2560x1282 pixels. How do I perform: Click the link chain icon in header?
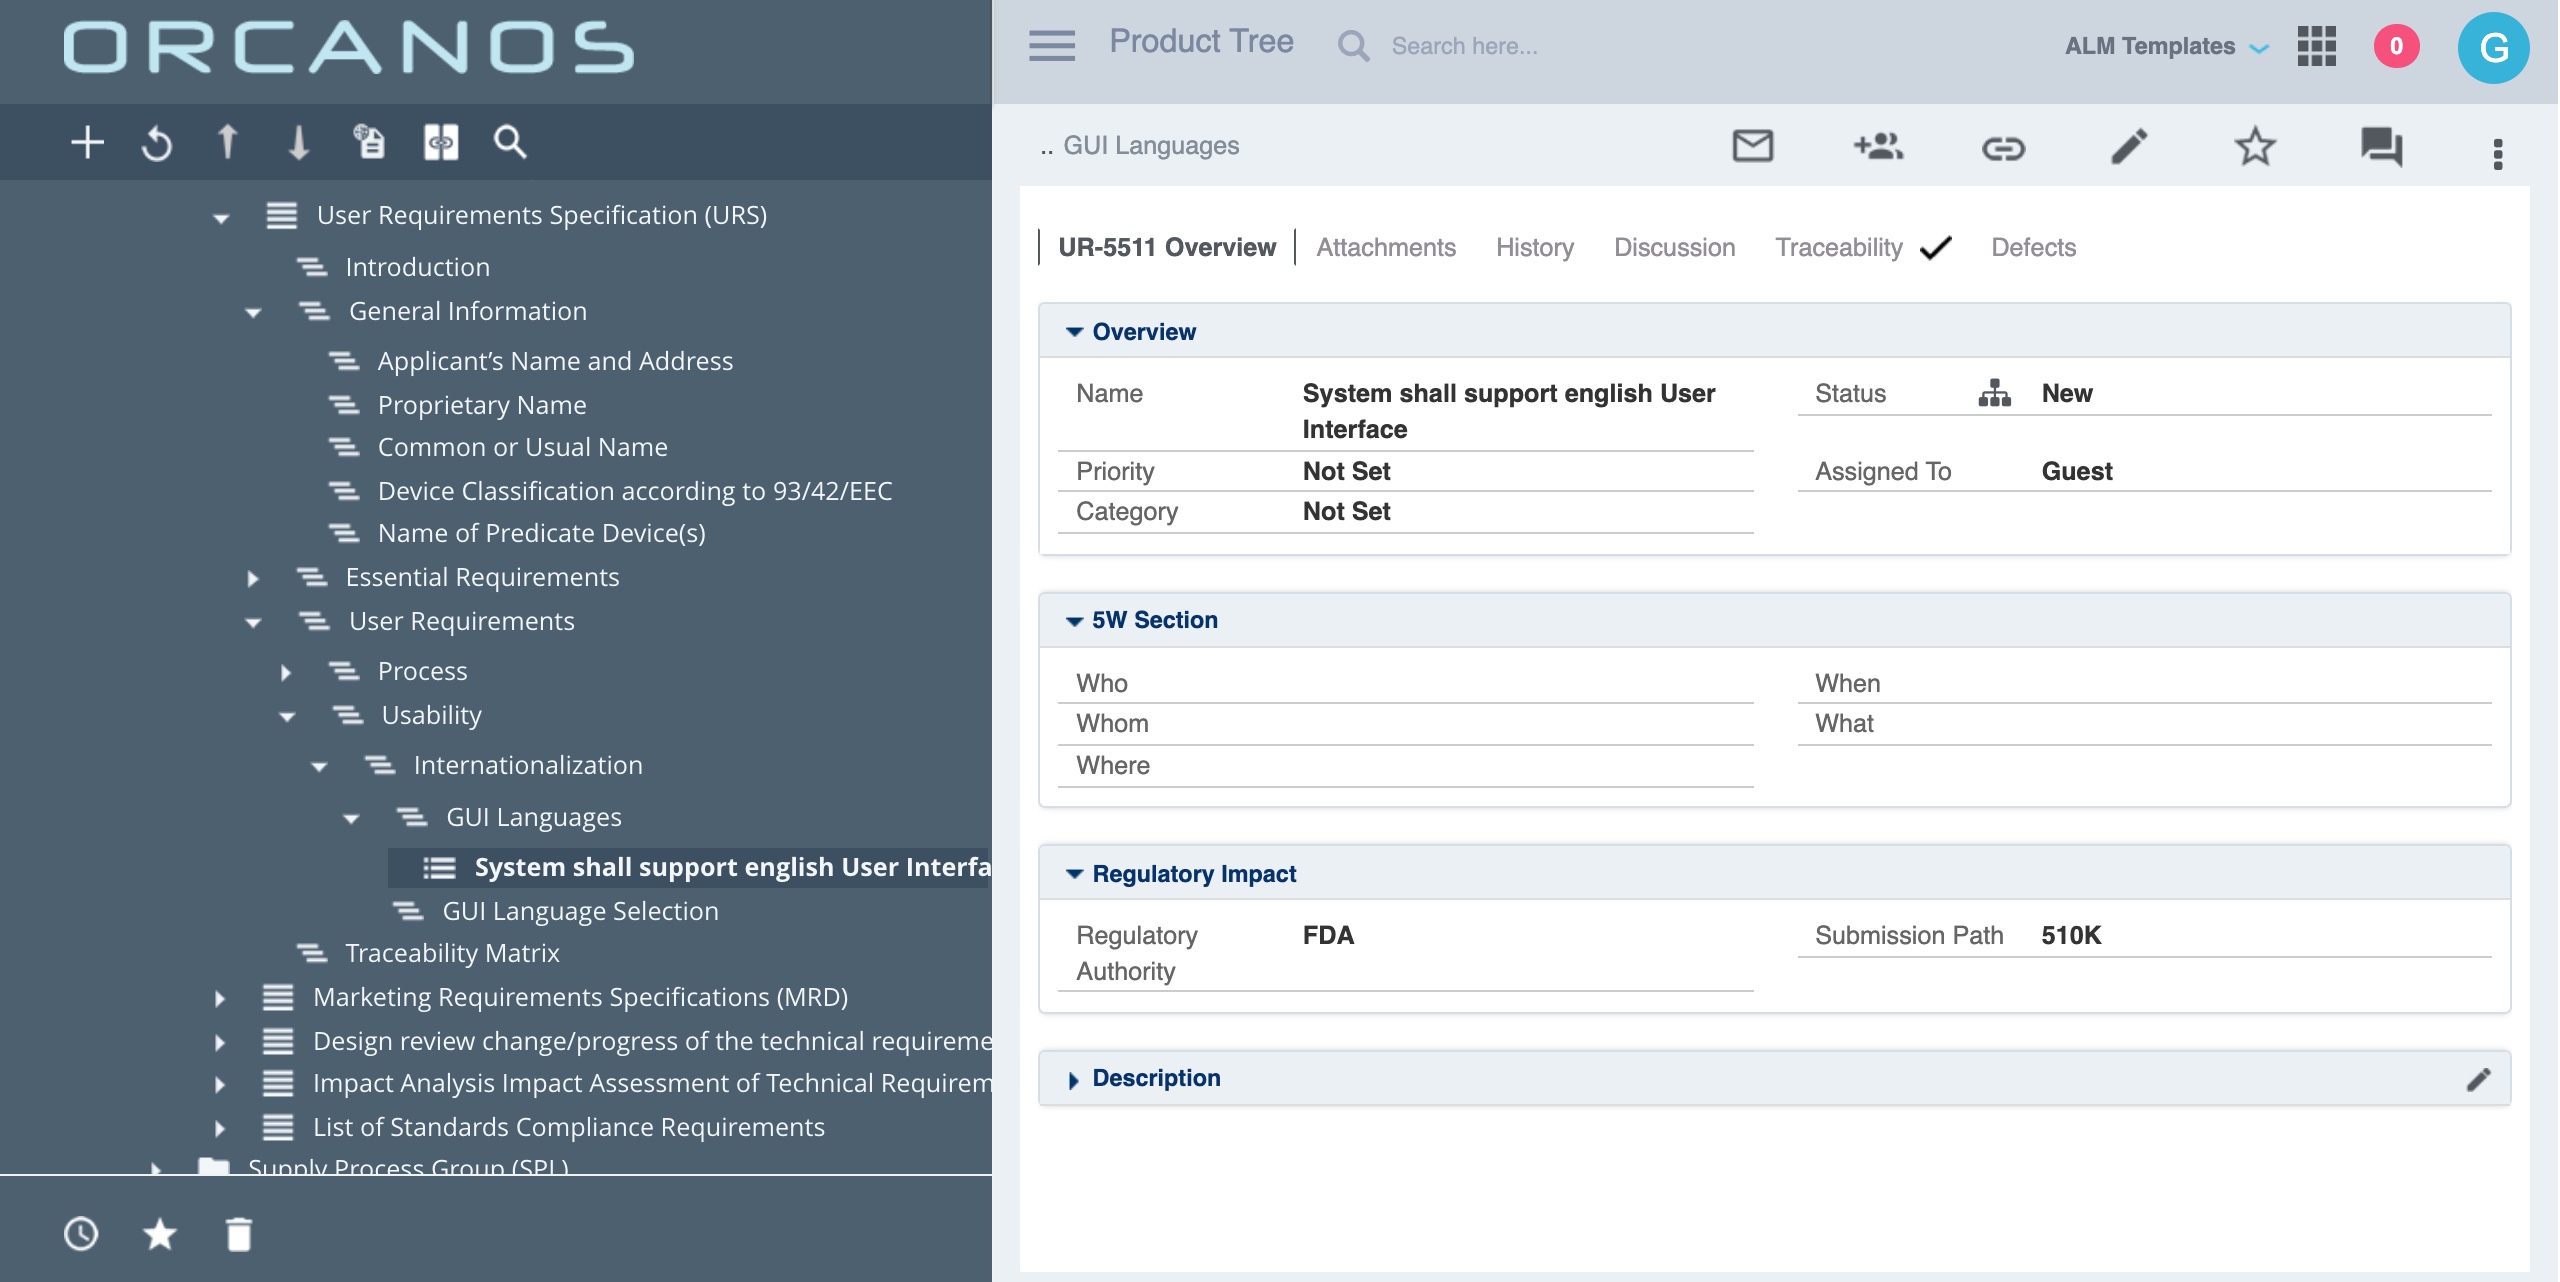(x=2003, y=149)
